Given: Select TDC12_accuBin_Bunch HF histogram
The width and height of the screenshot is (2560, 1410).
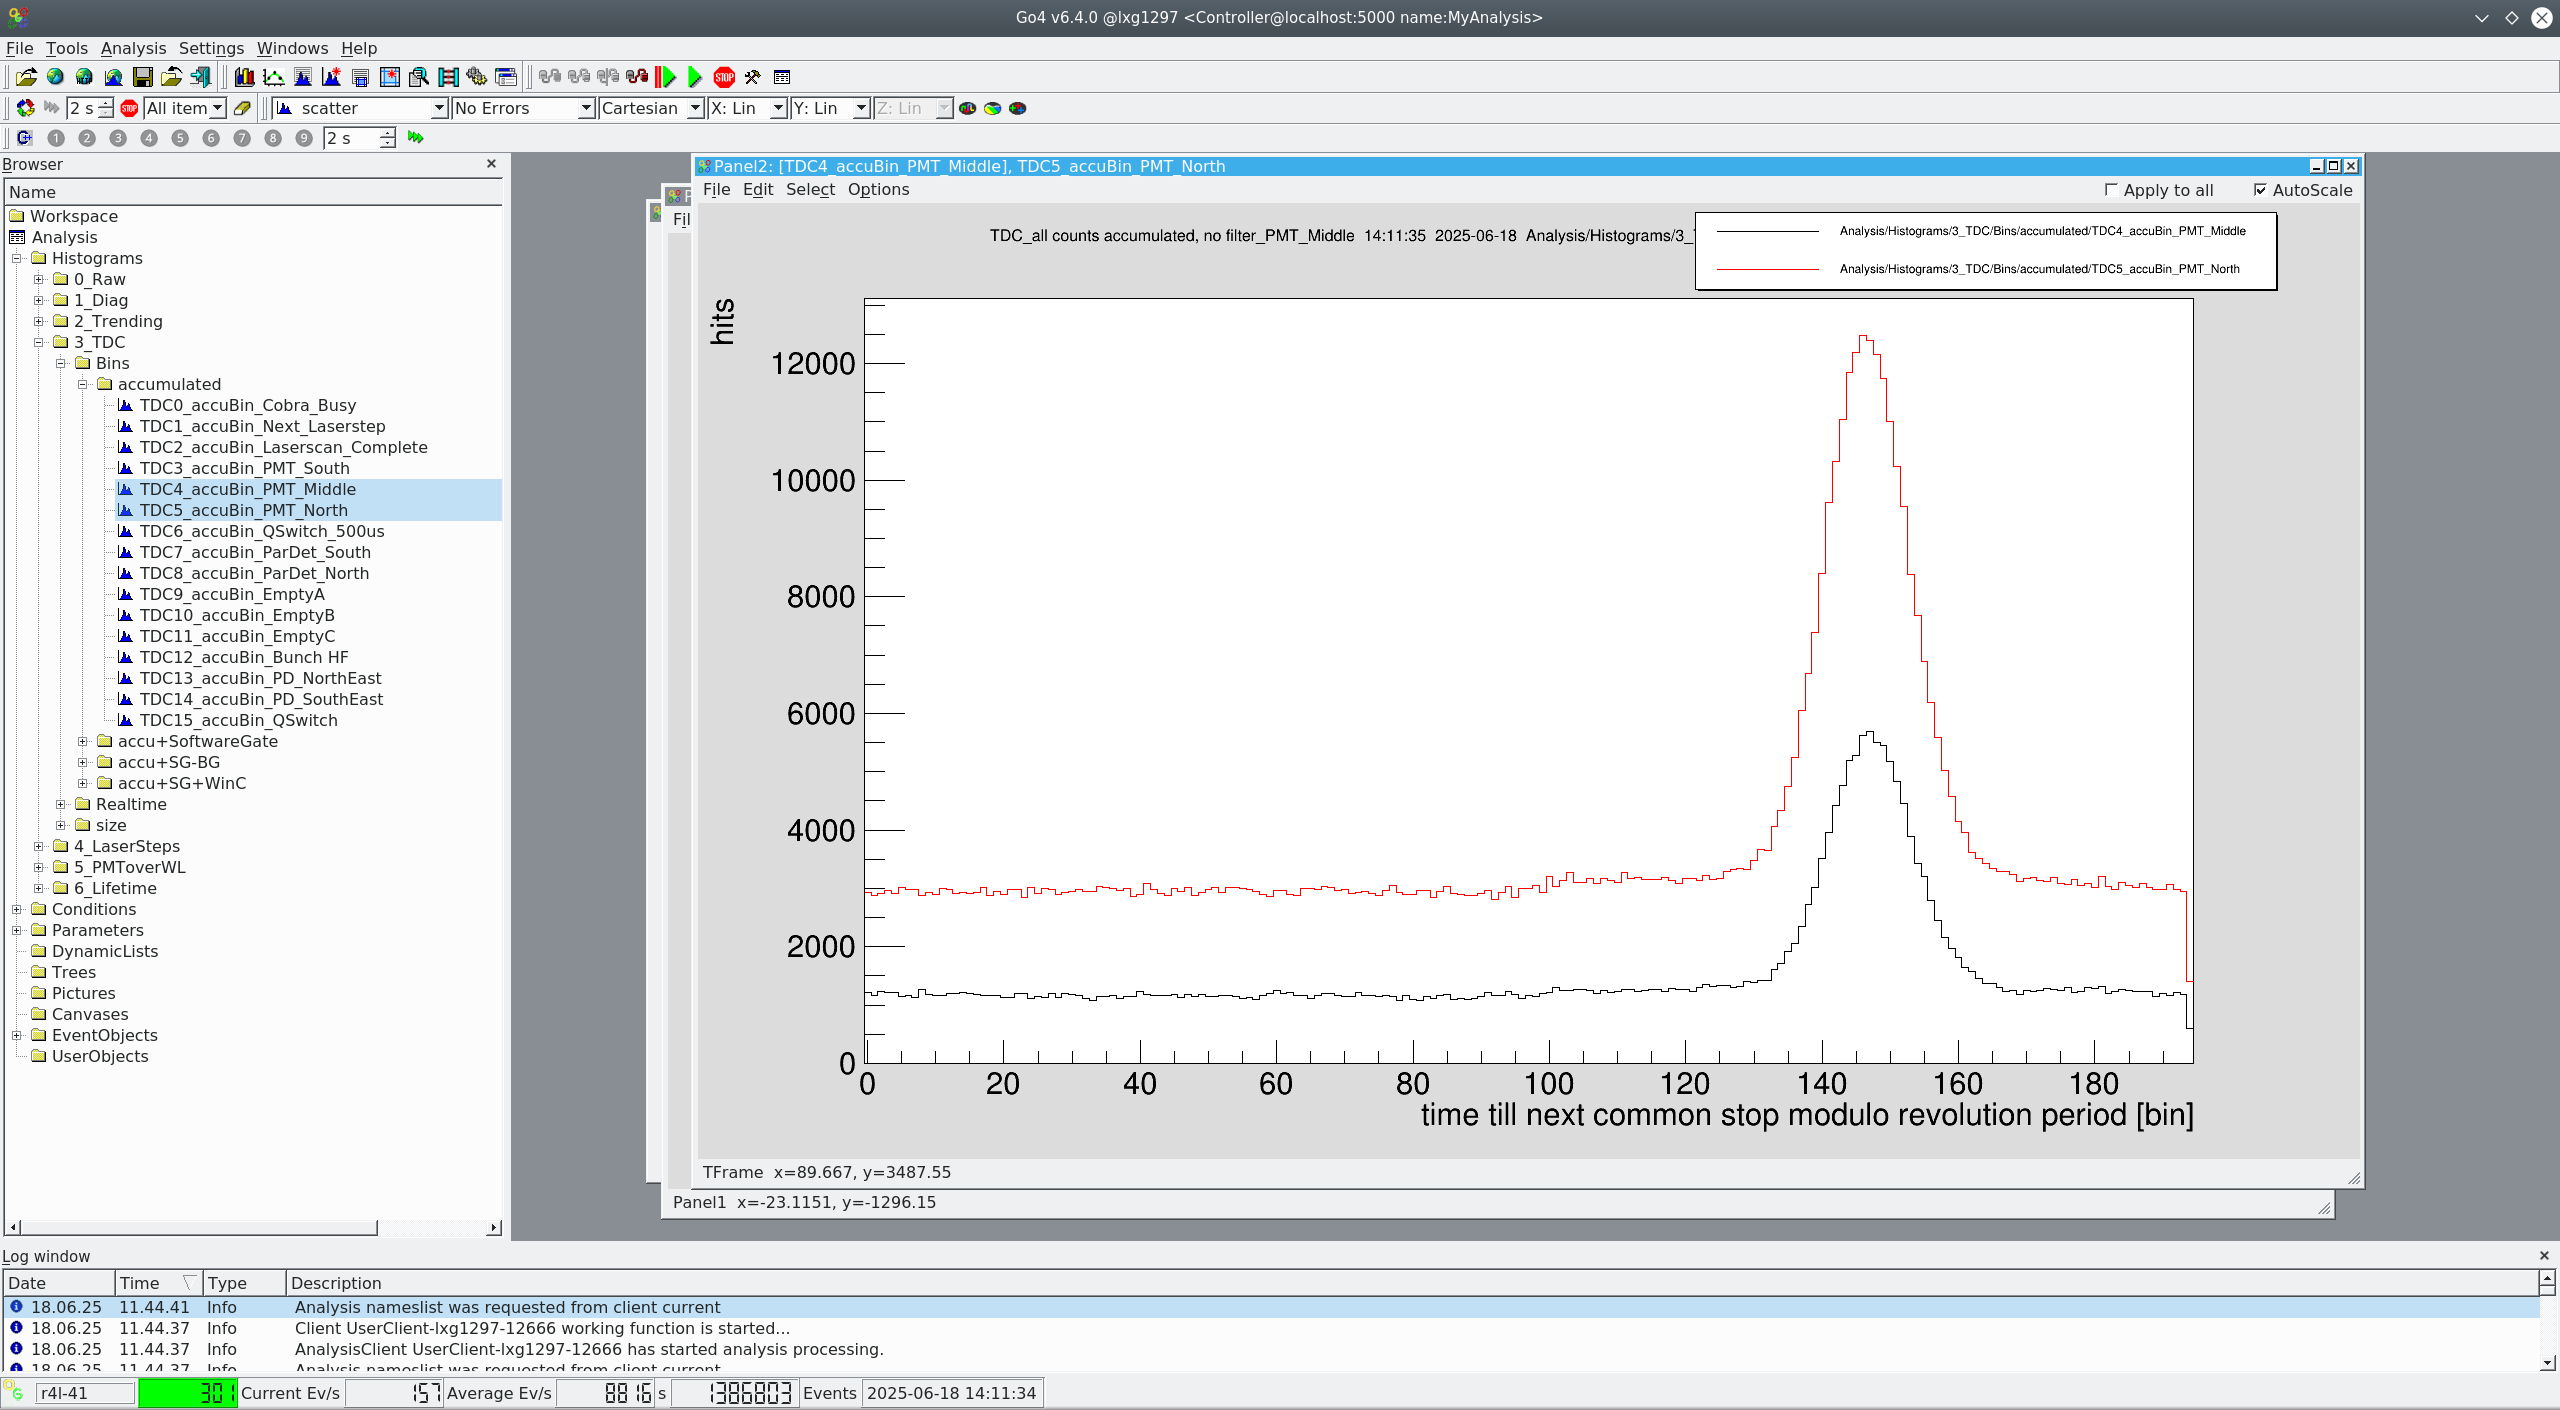Looking at the screenshot, I should [244, 657].
